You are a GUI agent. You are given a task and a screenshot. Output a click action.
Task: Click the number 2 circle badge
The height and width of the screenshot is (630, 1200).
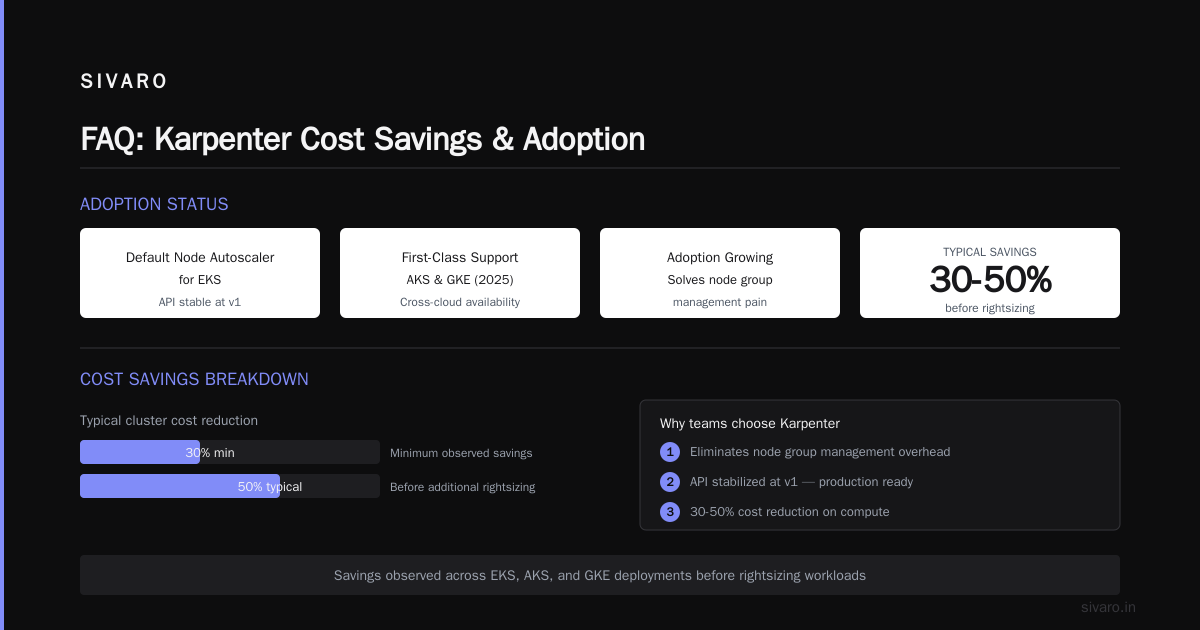pos(670,482)
